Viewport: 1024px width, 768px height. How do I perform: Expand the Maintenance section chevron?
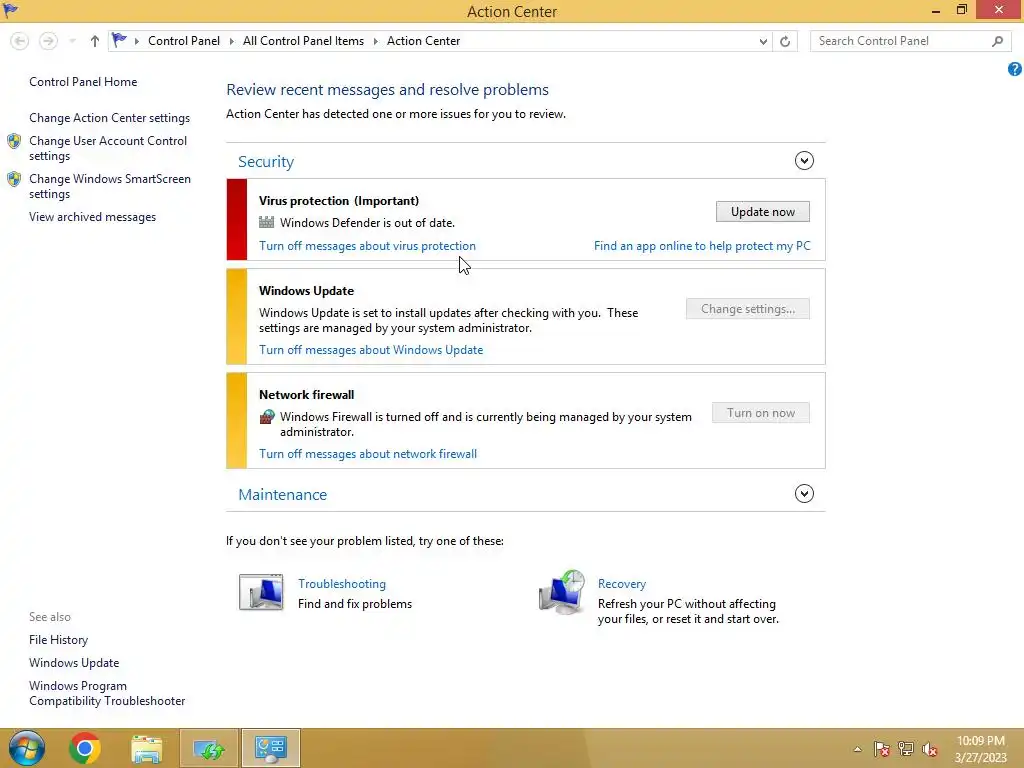pos(804,494)
